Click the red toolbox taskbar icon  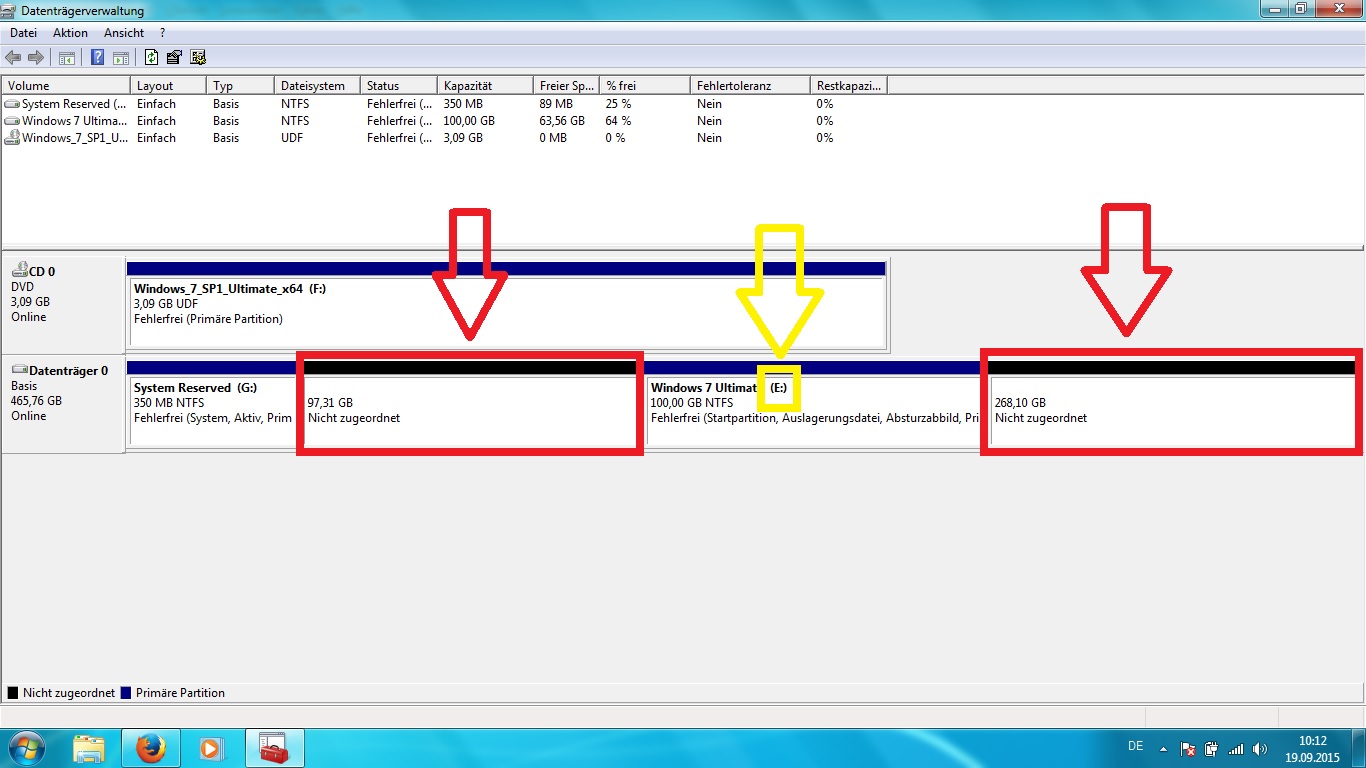click(x=274, y=748)
